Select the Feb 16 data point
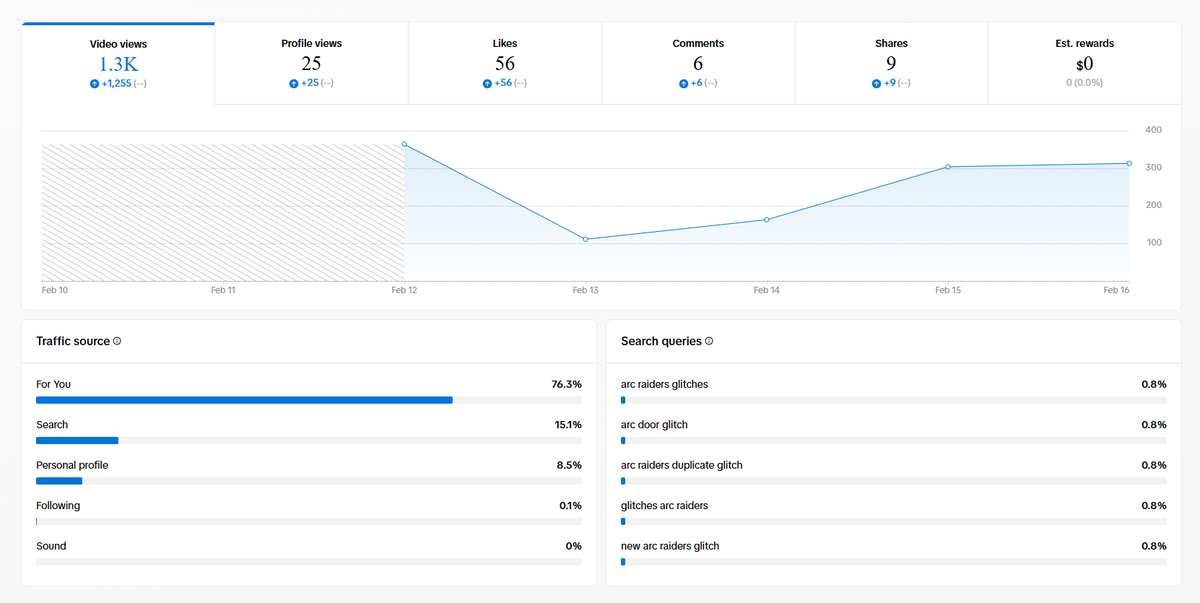 (1129, 163)
